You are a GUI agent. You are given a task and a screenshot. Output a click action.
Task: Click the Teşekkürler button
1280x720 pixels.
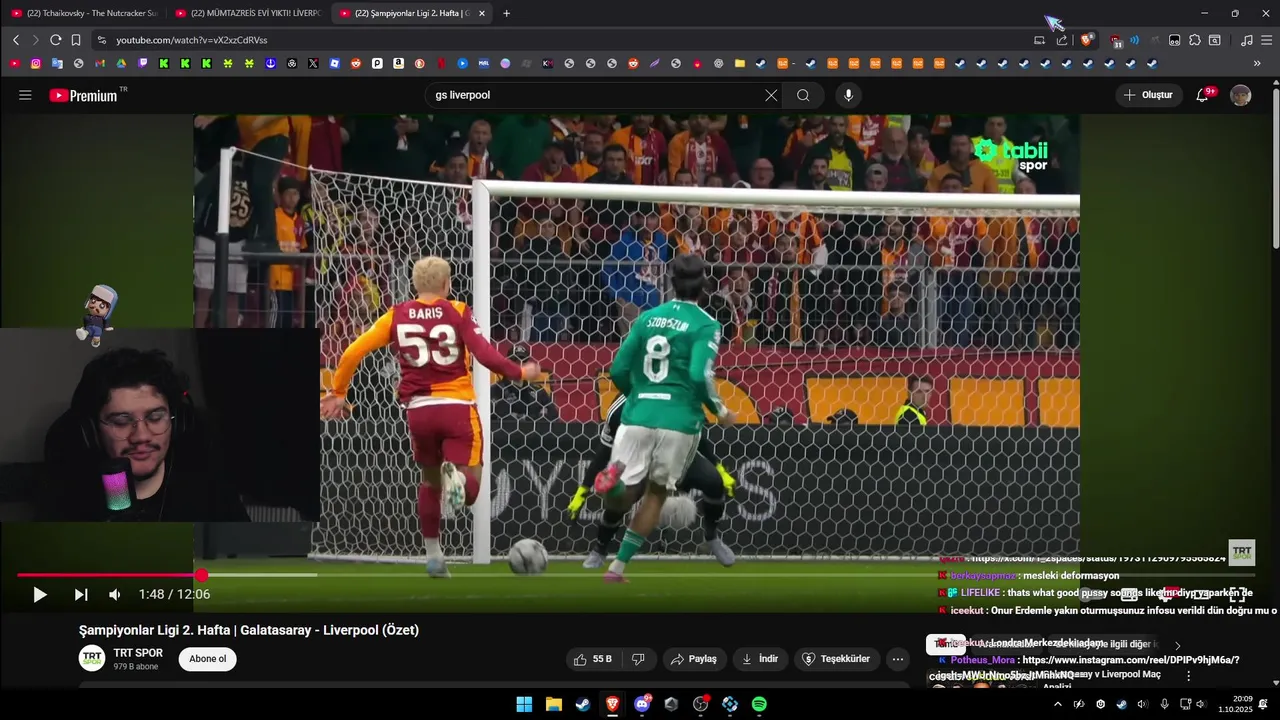tap(838, 659)
